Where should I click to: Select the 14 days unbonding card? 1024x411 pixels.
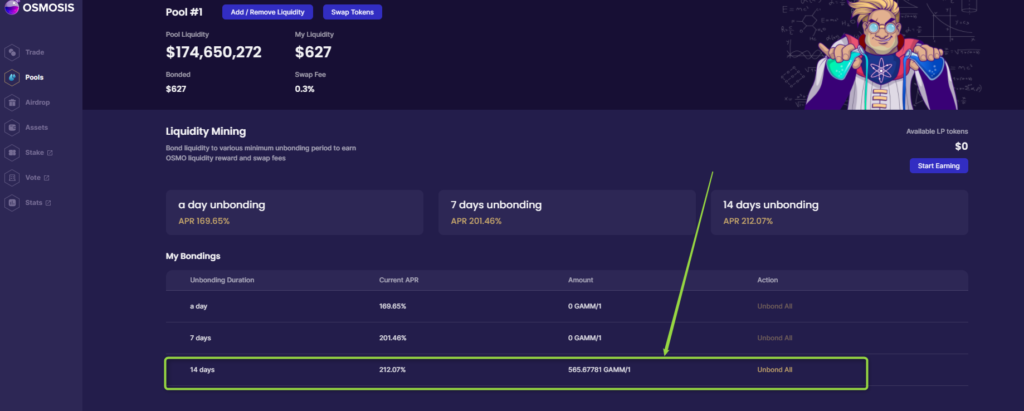[839, 212]
